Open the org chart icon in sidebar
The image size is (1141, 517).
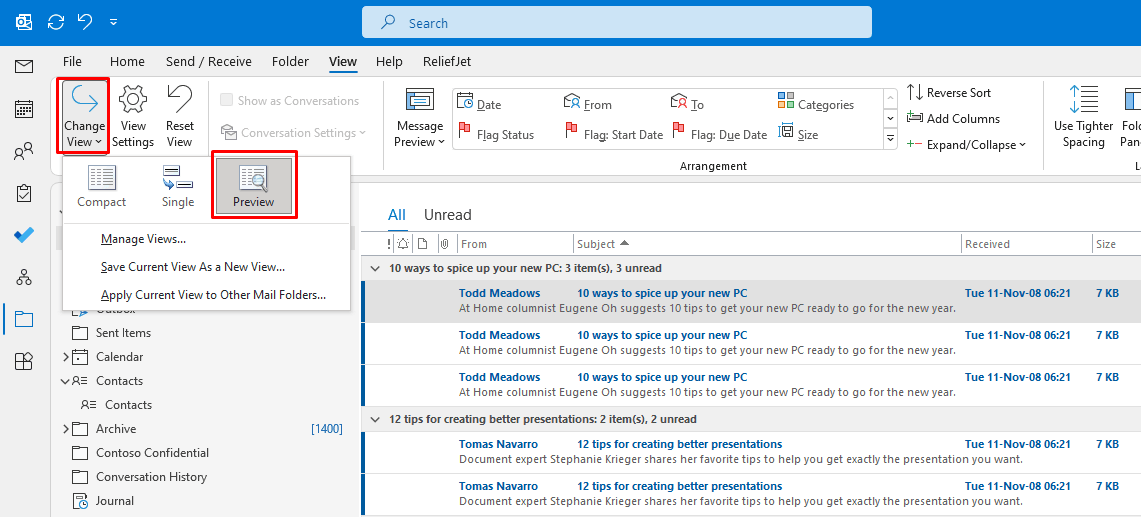click(24, 277)
